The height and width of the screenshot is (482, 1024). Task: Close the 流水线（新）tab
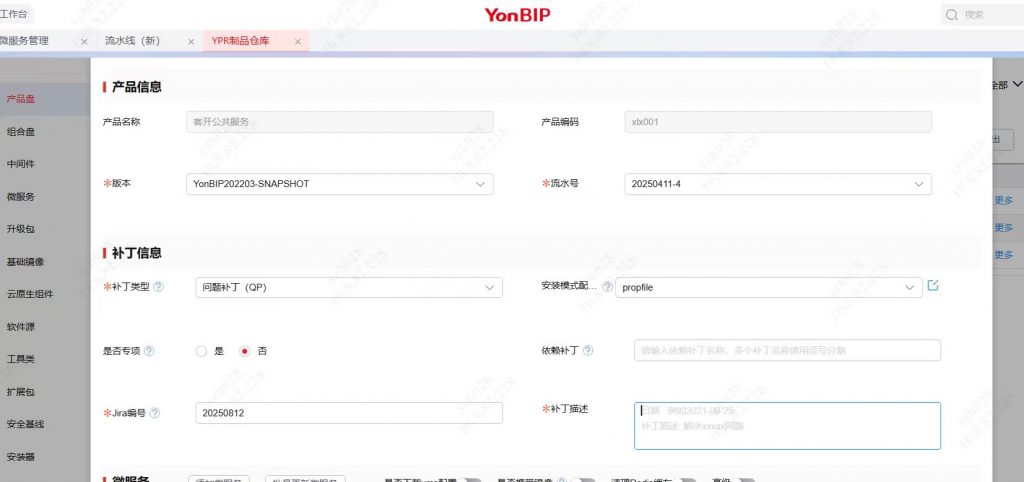tap(191, 42)
